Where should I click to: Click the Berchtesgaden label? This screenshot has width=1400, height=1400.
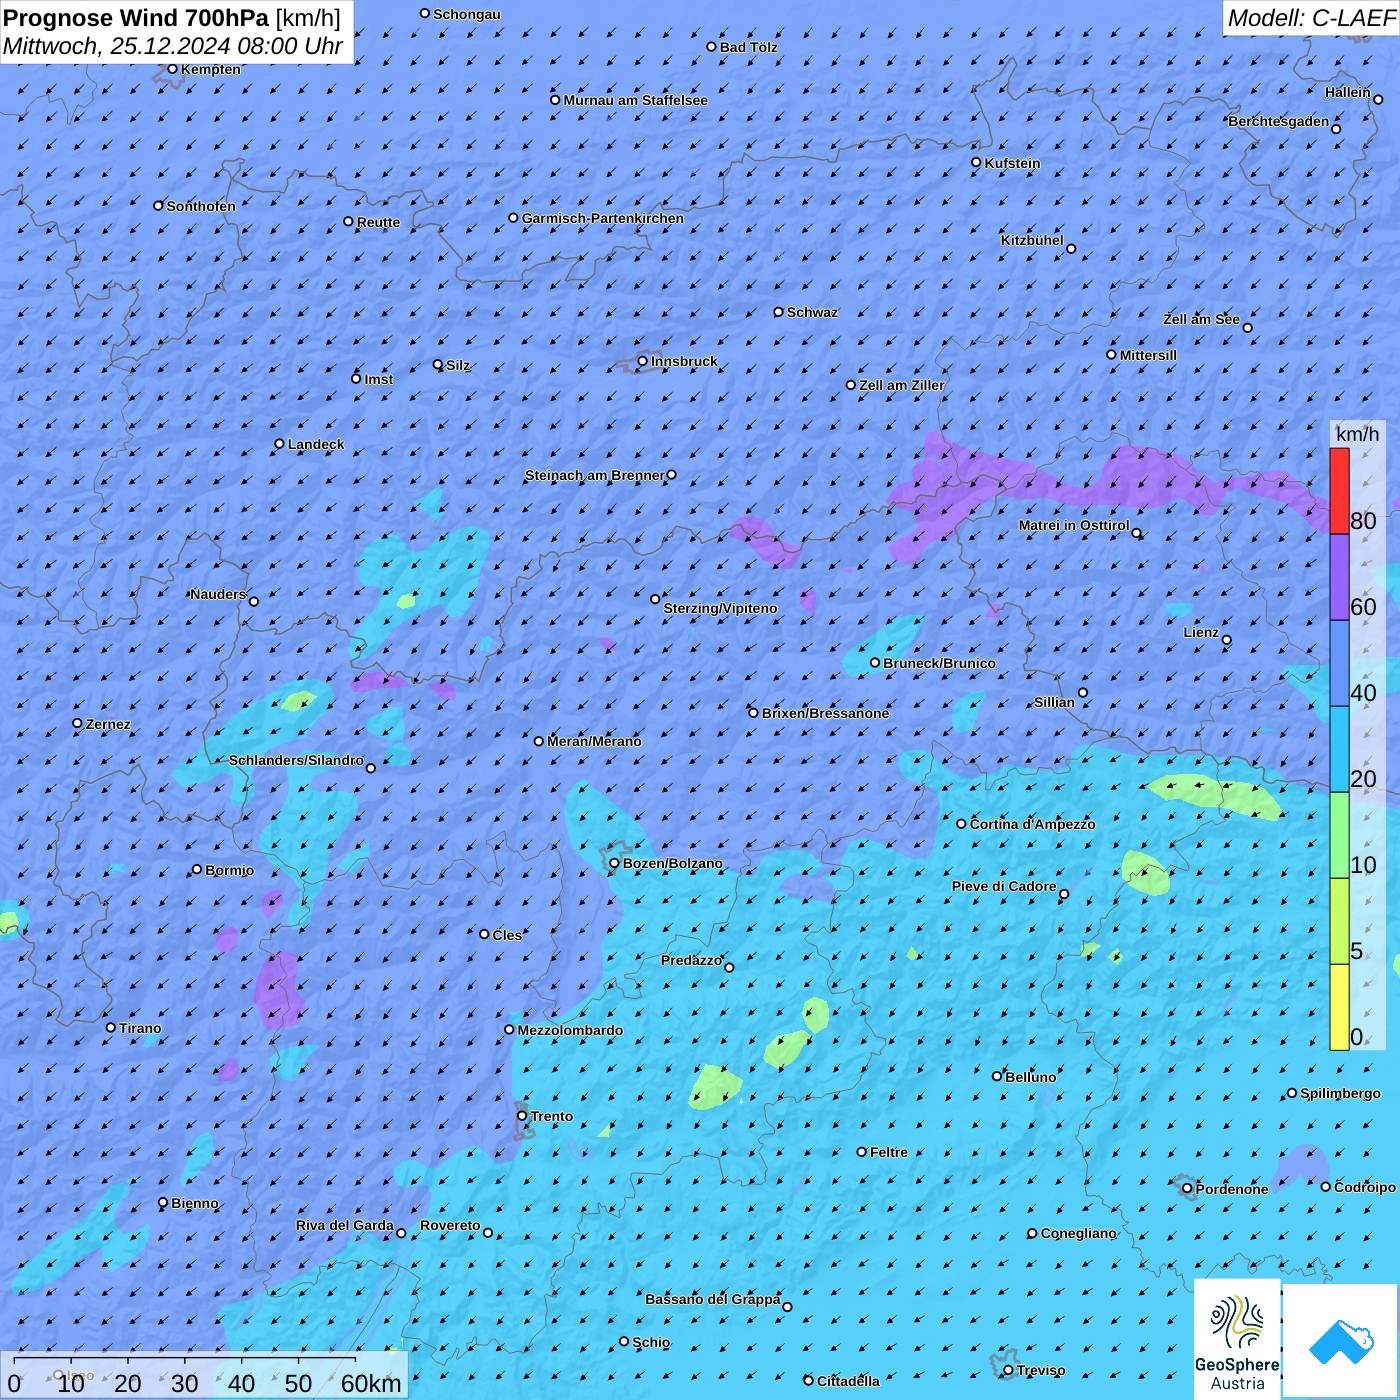pyautogui.click(x=1278, y=121)
